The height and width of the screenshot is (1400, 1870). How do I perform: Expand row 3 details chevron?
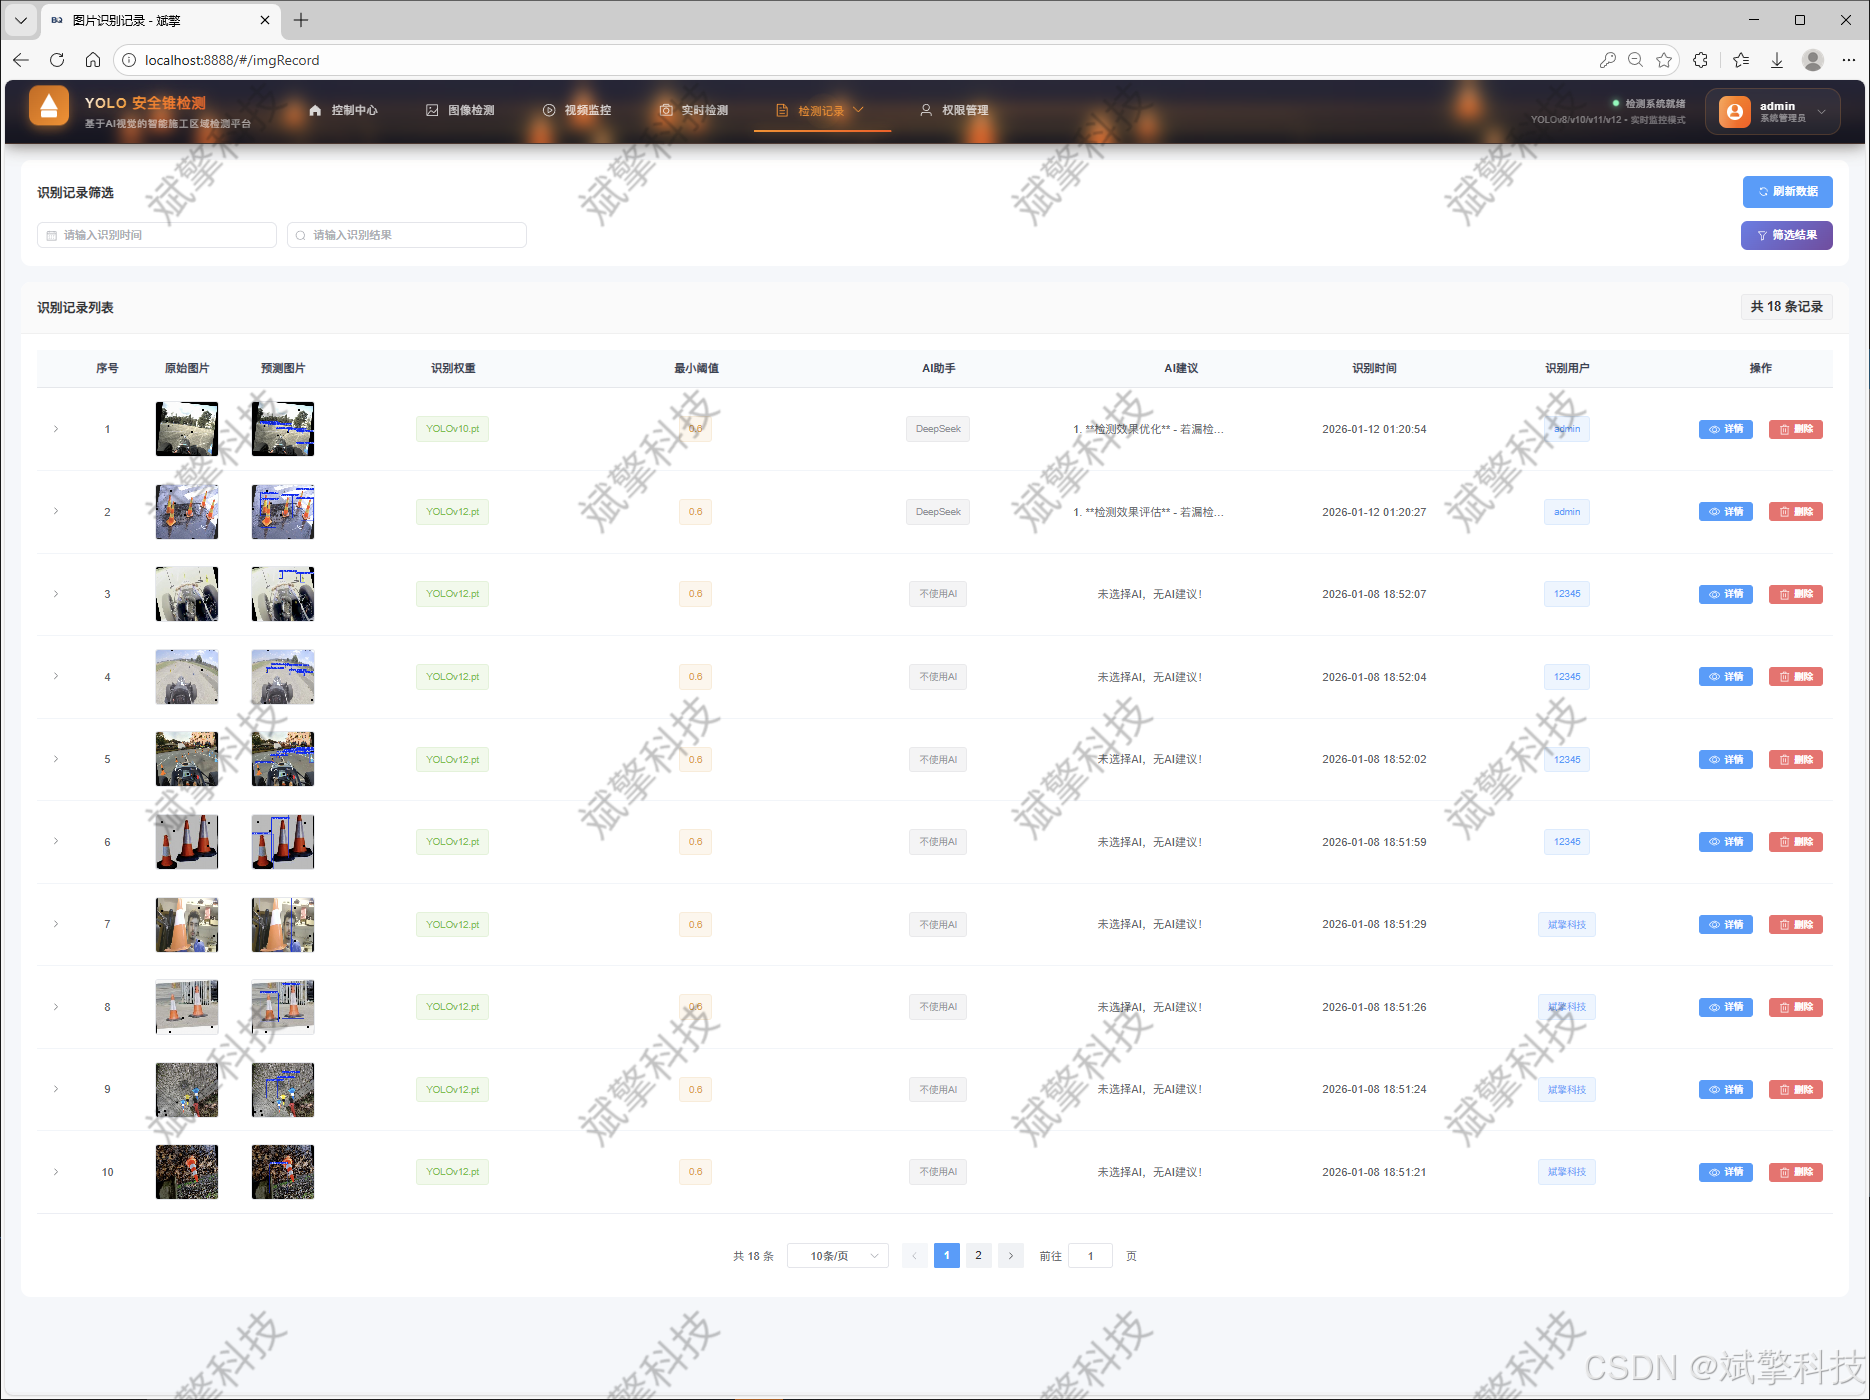point(56,594)
